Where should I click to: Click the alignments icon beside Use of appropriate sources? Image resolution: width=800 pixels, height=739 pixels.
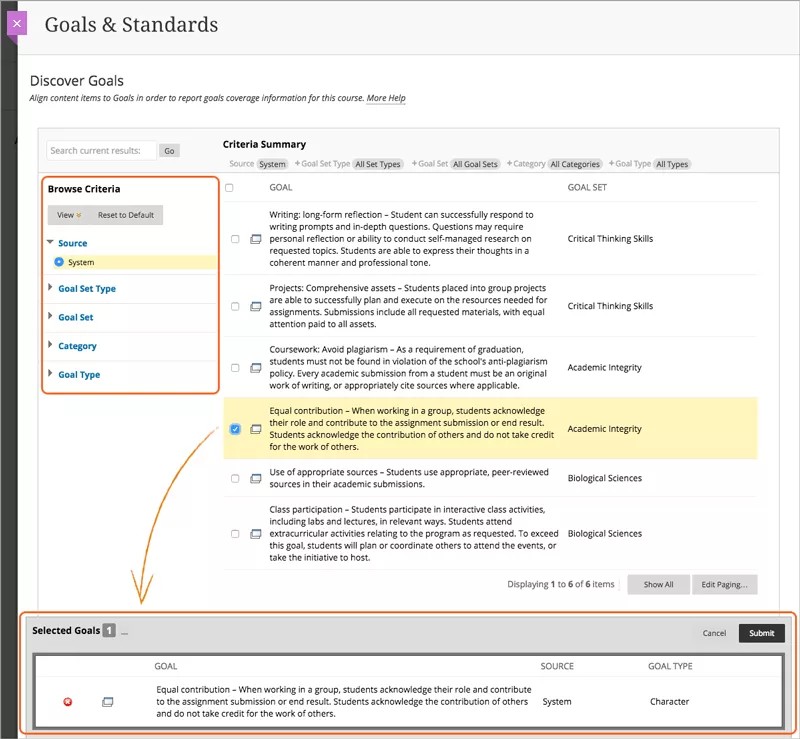(256, 477)
